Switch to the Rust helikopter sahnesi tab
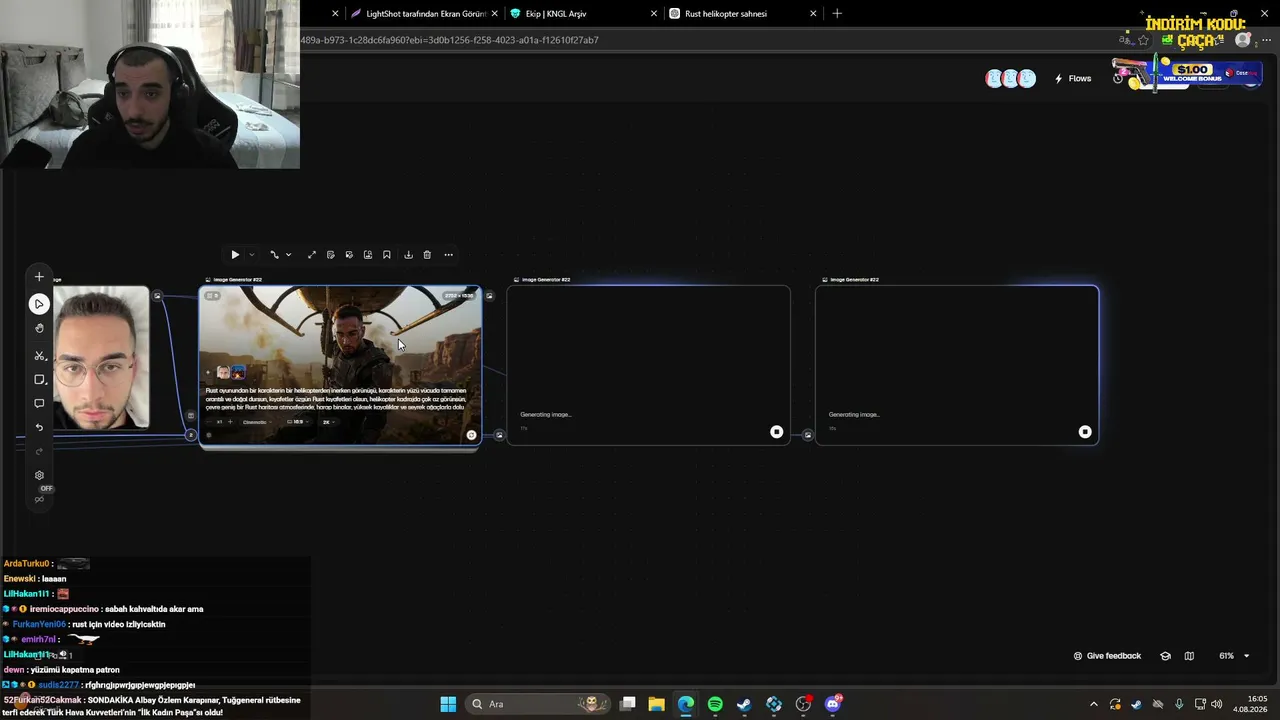Screen dimensions: 1280x720 pos(742,14)
